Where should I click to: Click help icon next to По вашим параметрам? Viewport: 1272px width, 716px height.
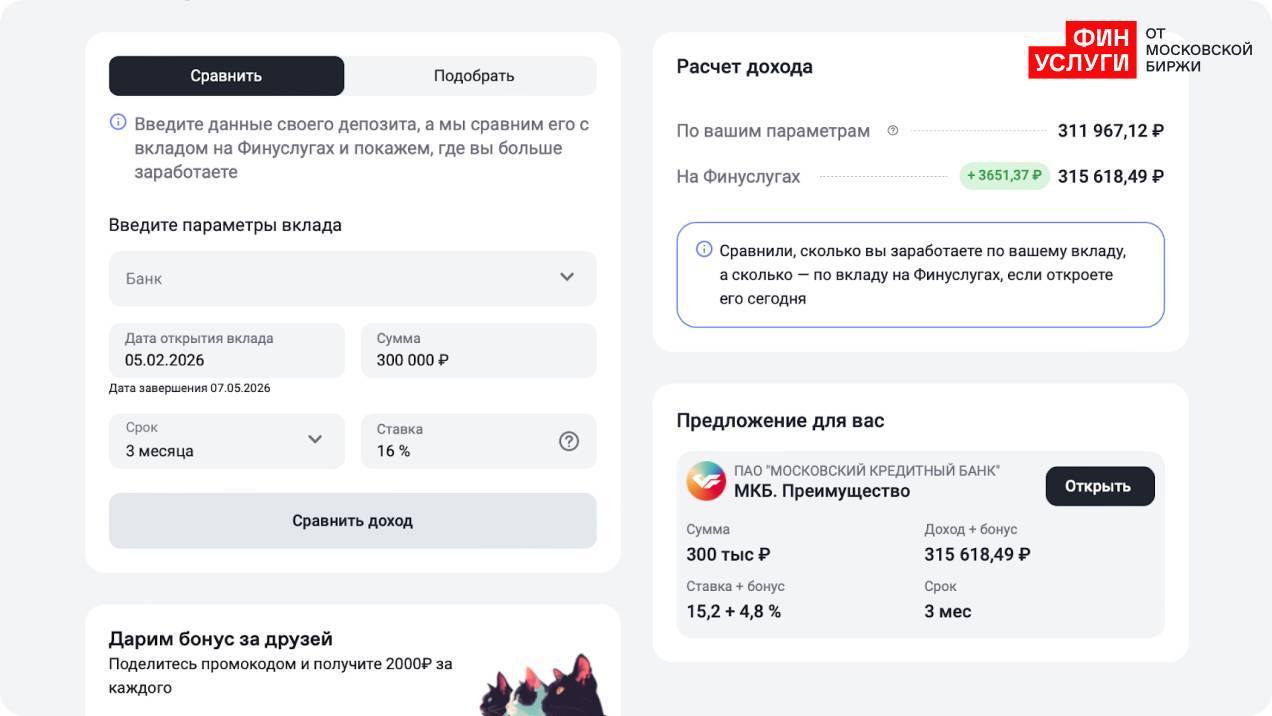coord(893,130)
